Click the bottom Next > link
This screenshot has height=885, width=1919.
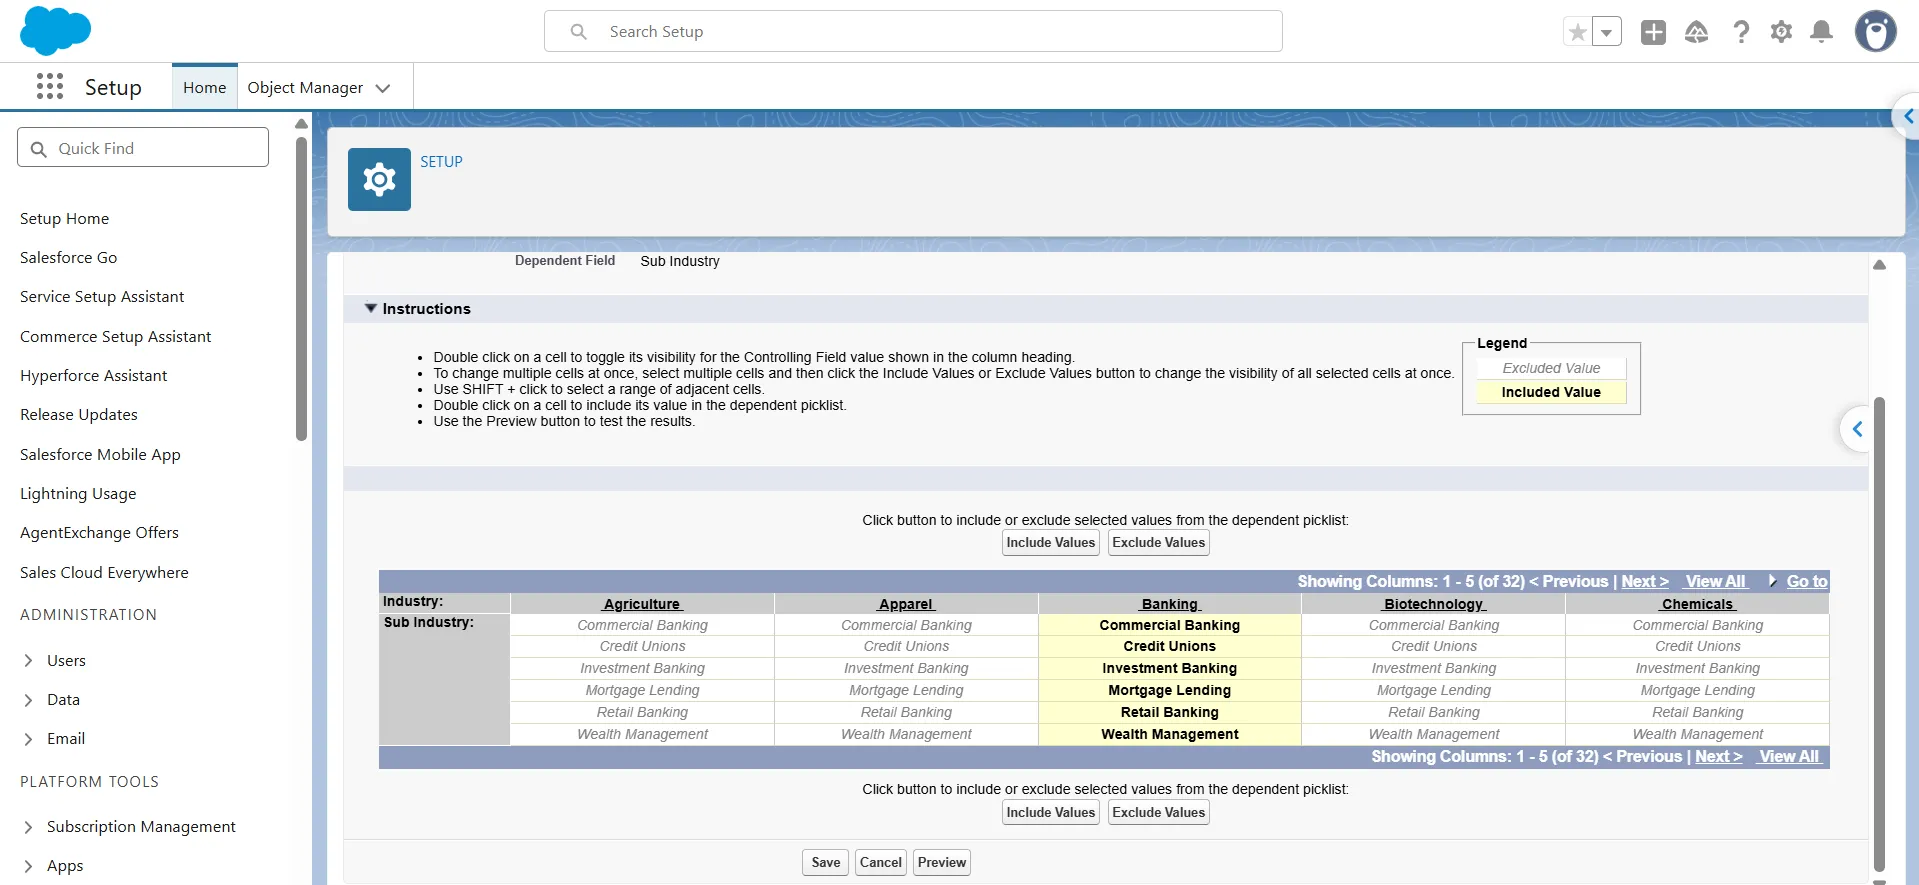(x=1719, y=757)
